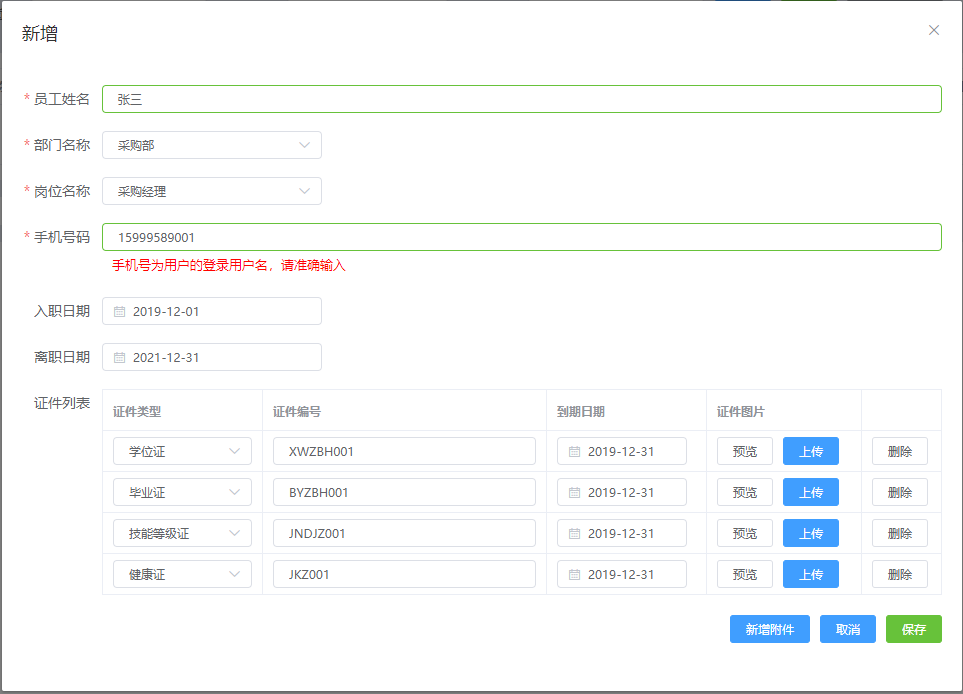Close the 新增 dialog with X
963x694 pixels.
pyautogui.click(x=934, y=30)
